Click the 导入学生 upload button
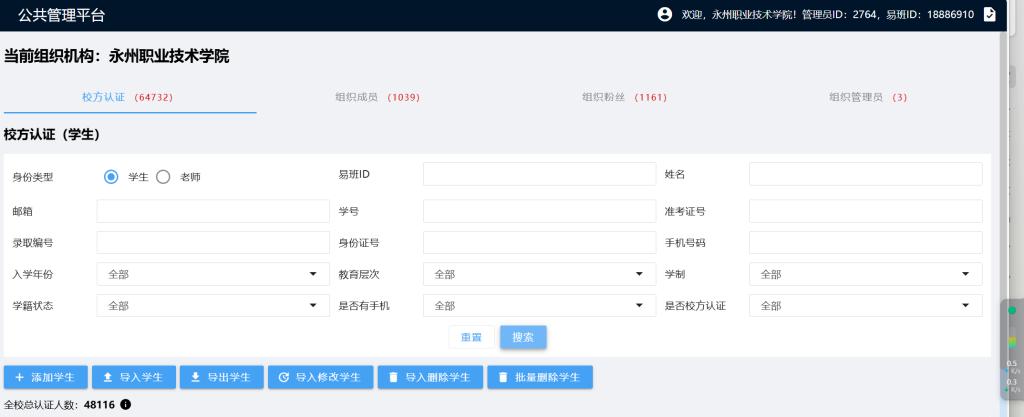 [132, 377]
